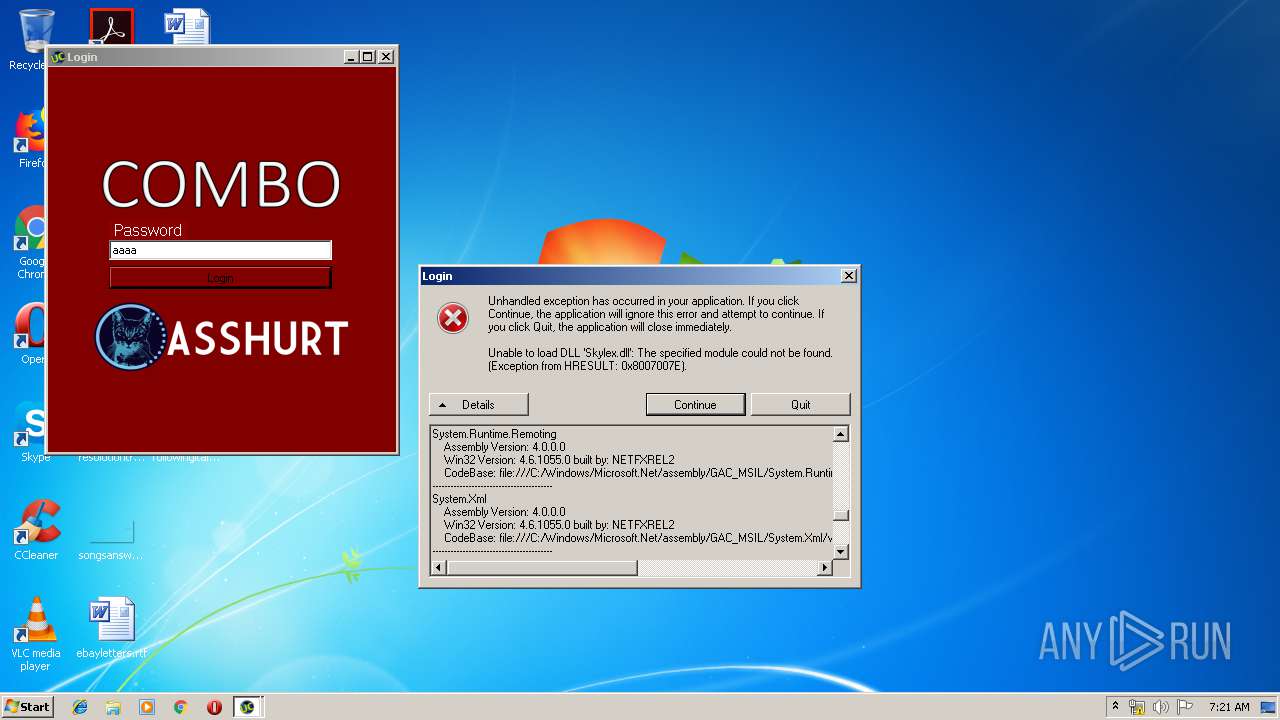Open media player taskbar icon
Screen dimensions: 1280x720
click(147, 707)
